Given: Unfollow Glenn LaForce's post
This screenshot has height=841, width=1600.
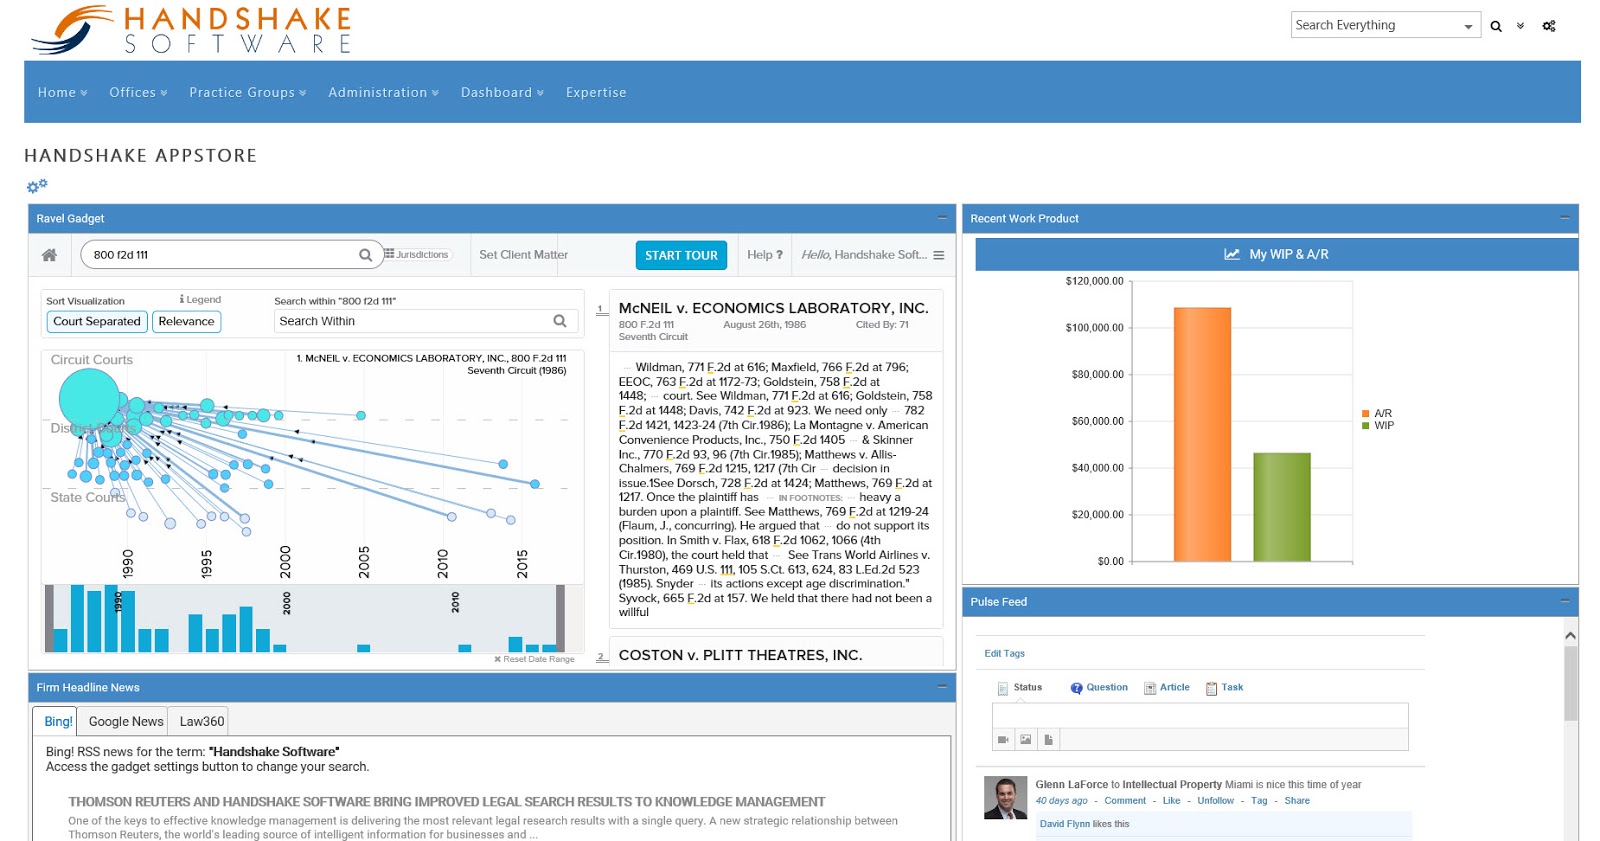Looking at the screenshot, I should (x=1215, y=801).
